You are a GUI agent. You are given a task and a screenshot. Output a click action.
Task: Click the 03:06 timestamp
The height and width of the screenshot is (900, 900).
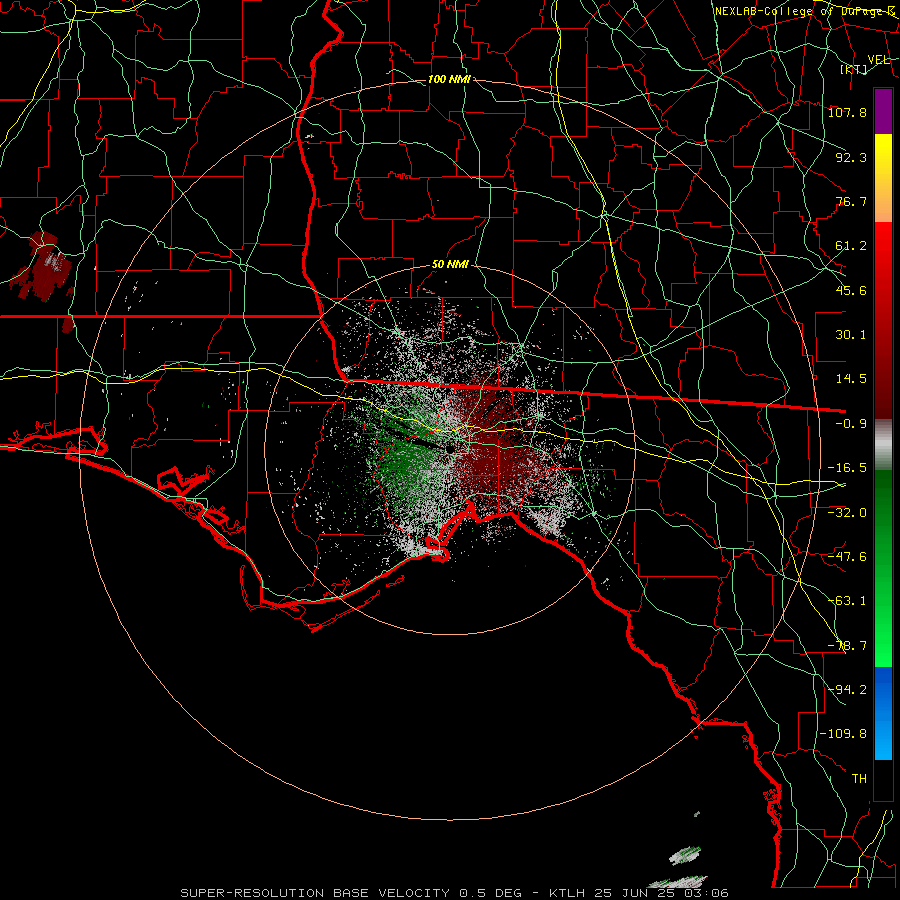coord(707,893)
